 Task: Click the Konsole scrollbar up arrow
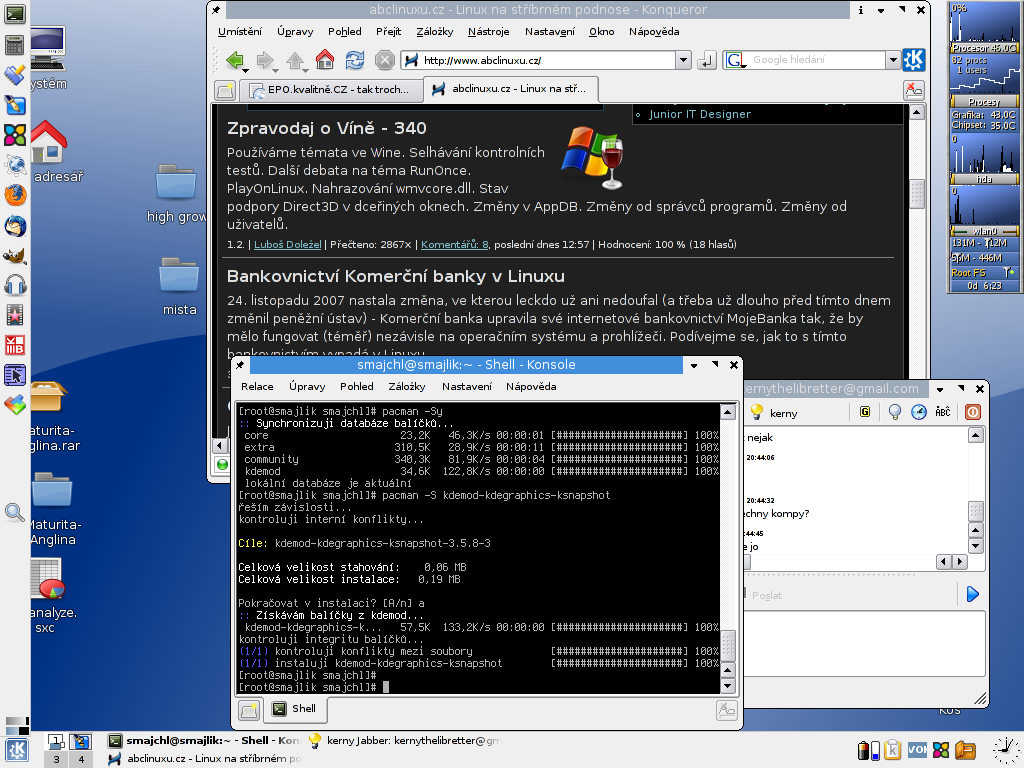(728, 412)
